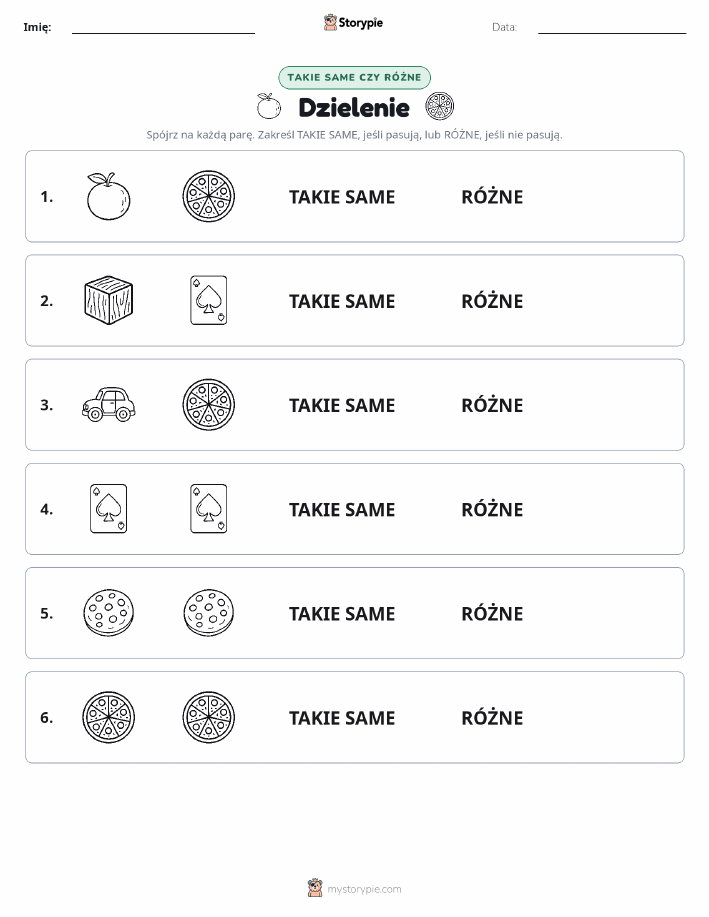Click the small pizza icon beside Dzielenie title
Image resolution: width=709 pixels, height=917 pixels.
click(440, 106)
